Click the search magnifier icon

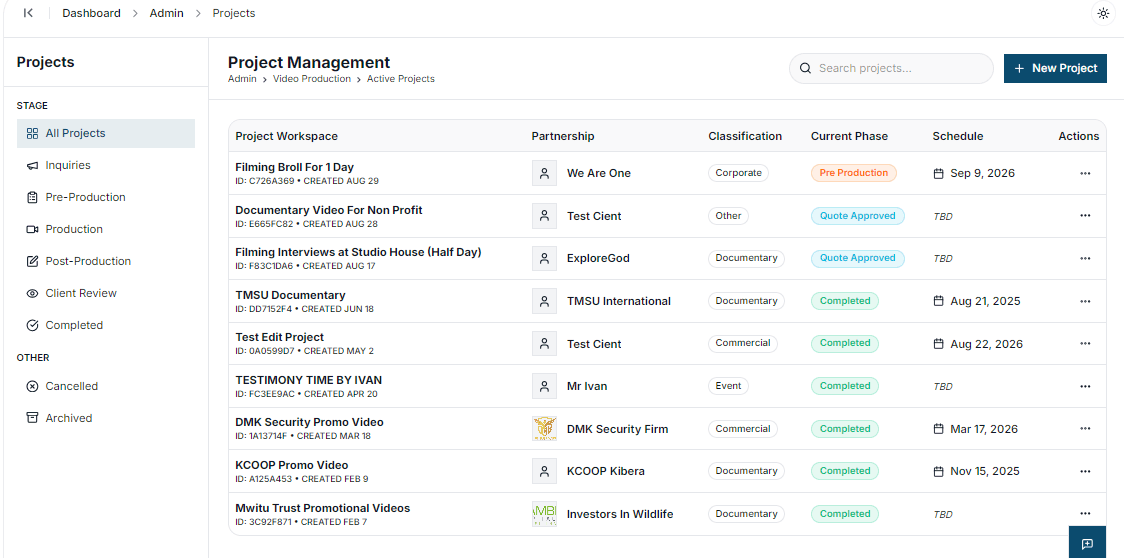click(x=805, y=68)
